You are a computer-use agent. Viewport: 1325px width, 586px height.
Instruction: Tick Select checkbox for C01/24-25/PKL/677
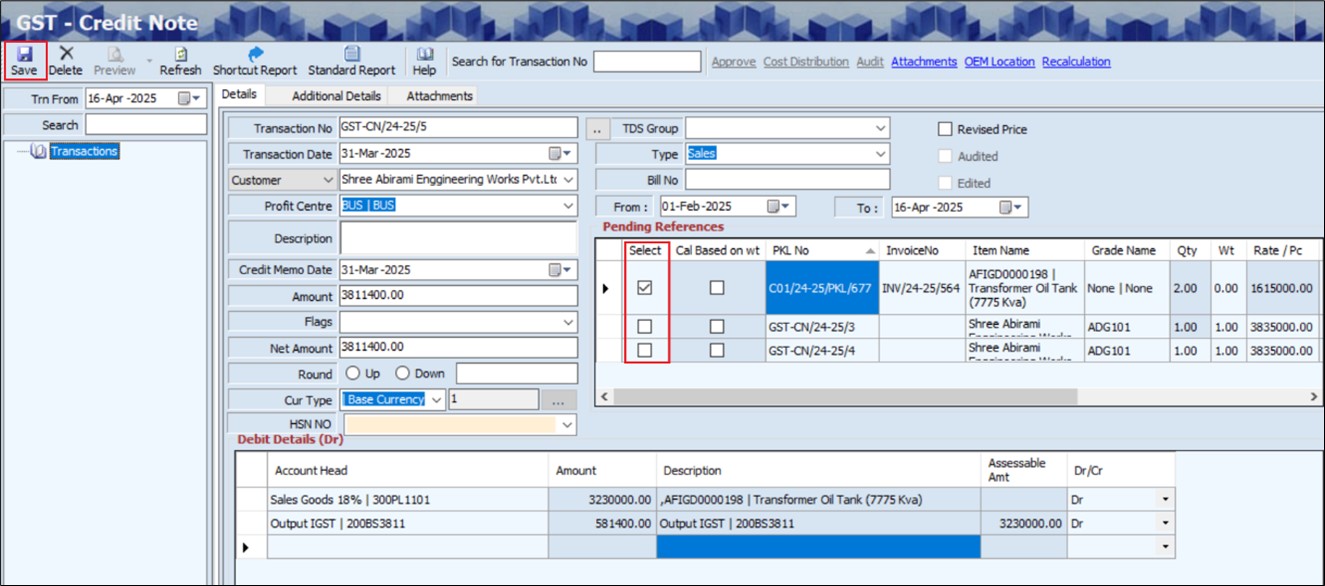click(645, 288)
